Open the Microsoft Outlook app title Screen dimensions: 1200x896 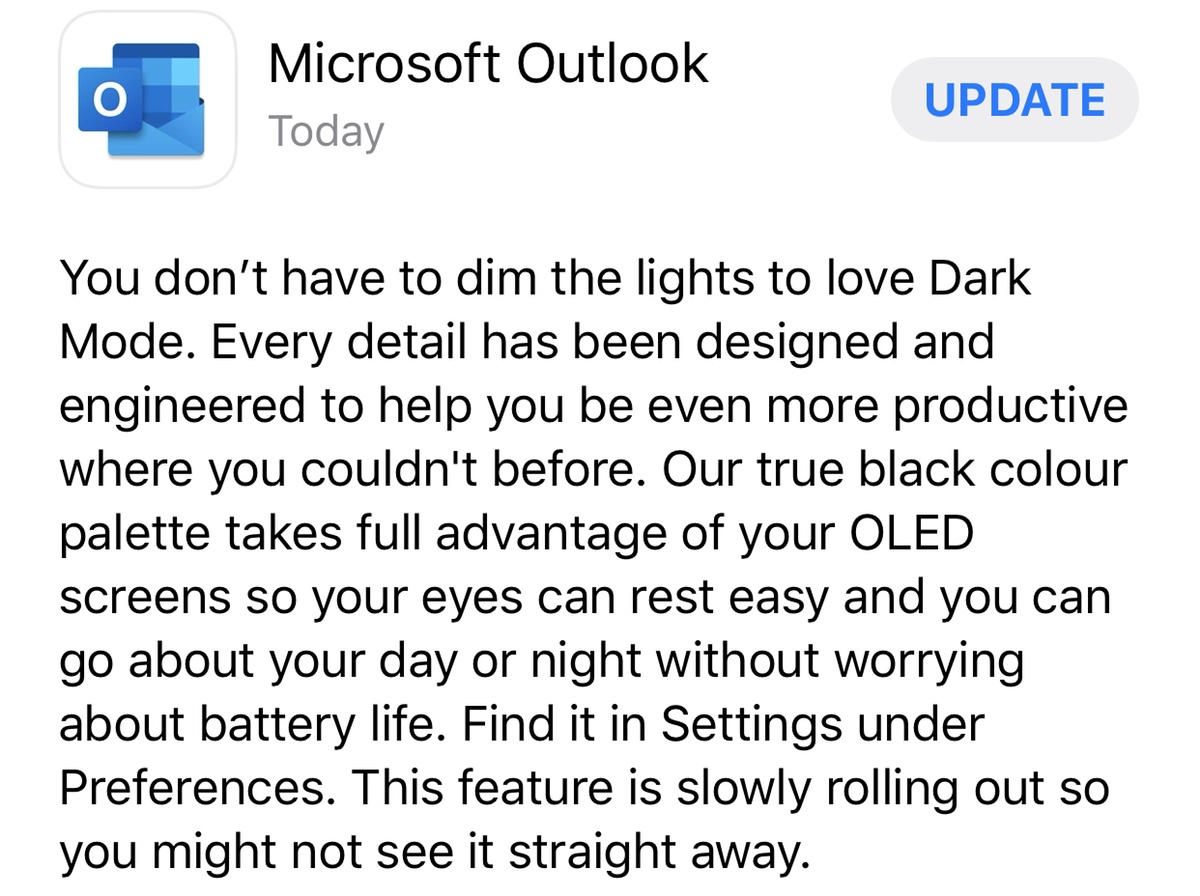coord(488,64)
